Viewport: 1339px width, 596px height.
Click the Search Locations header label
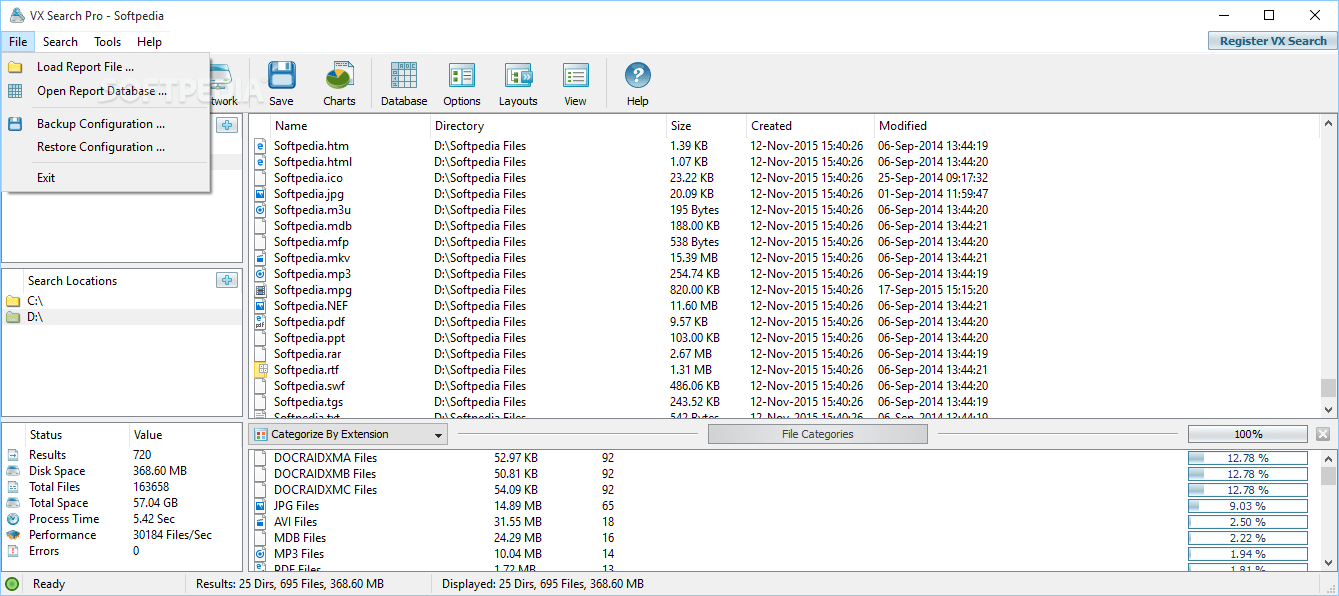[x=72, y=281]
